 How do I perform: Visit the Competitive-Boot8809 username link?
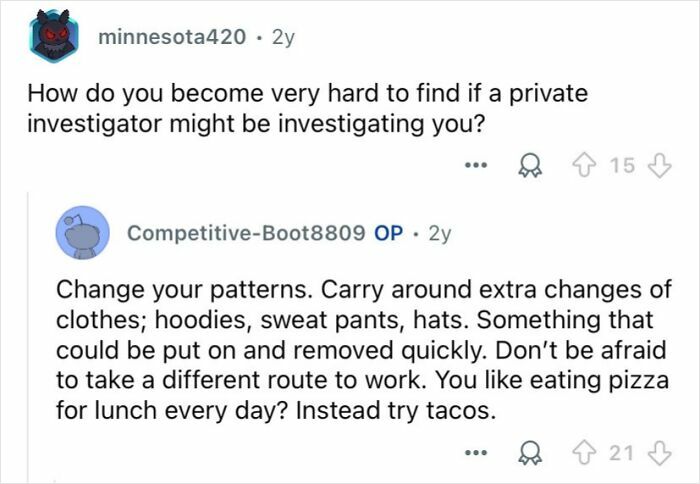(246, 233)
